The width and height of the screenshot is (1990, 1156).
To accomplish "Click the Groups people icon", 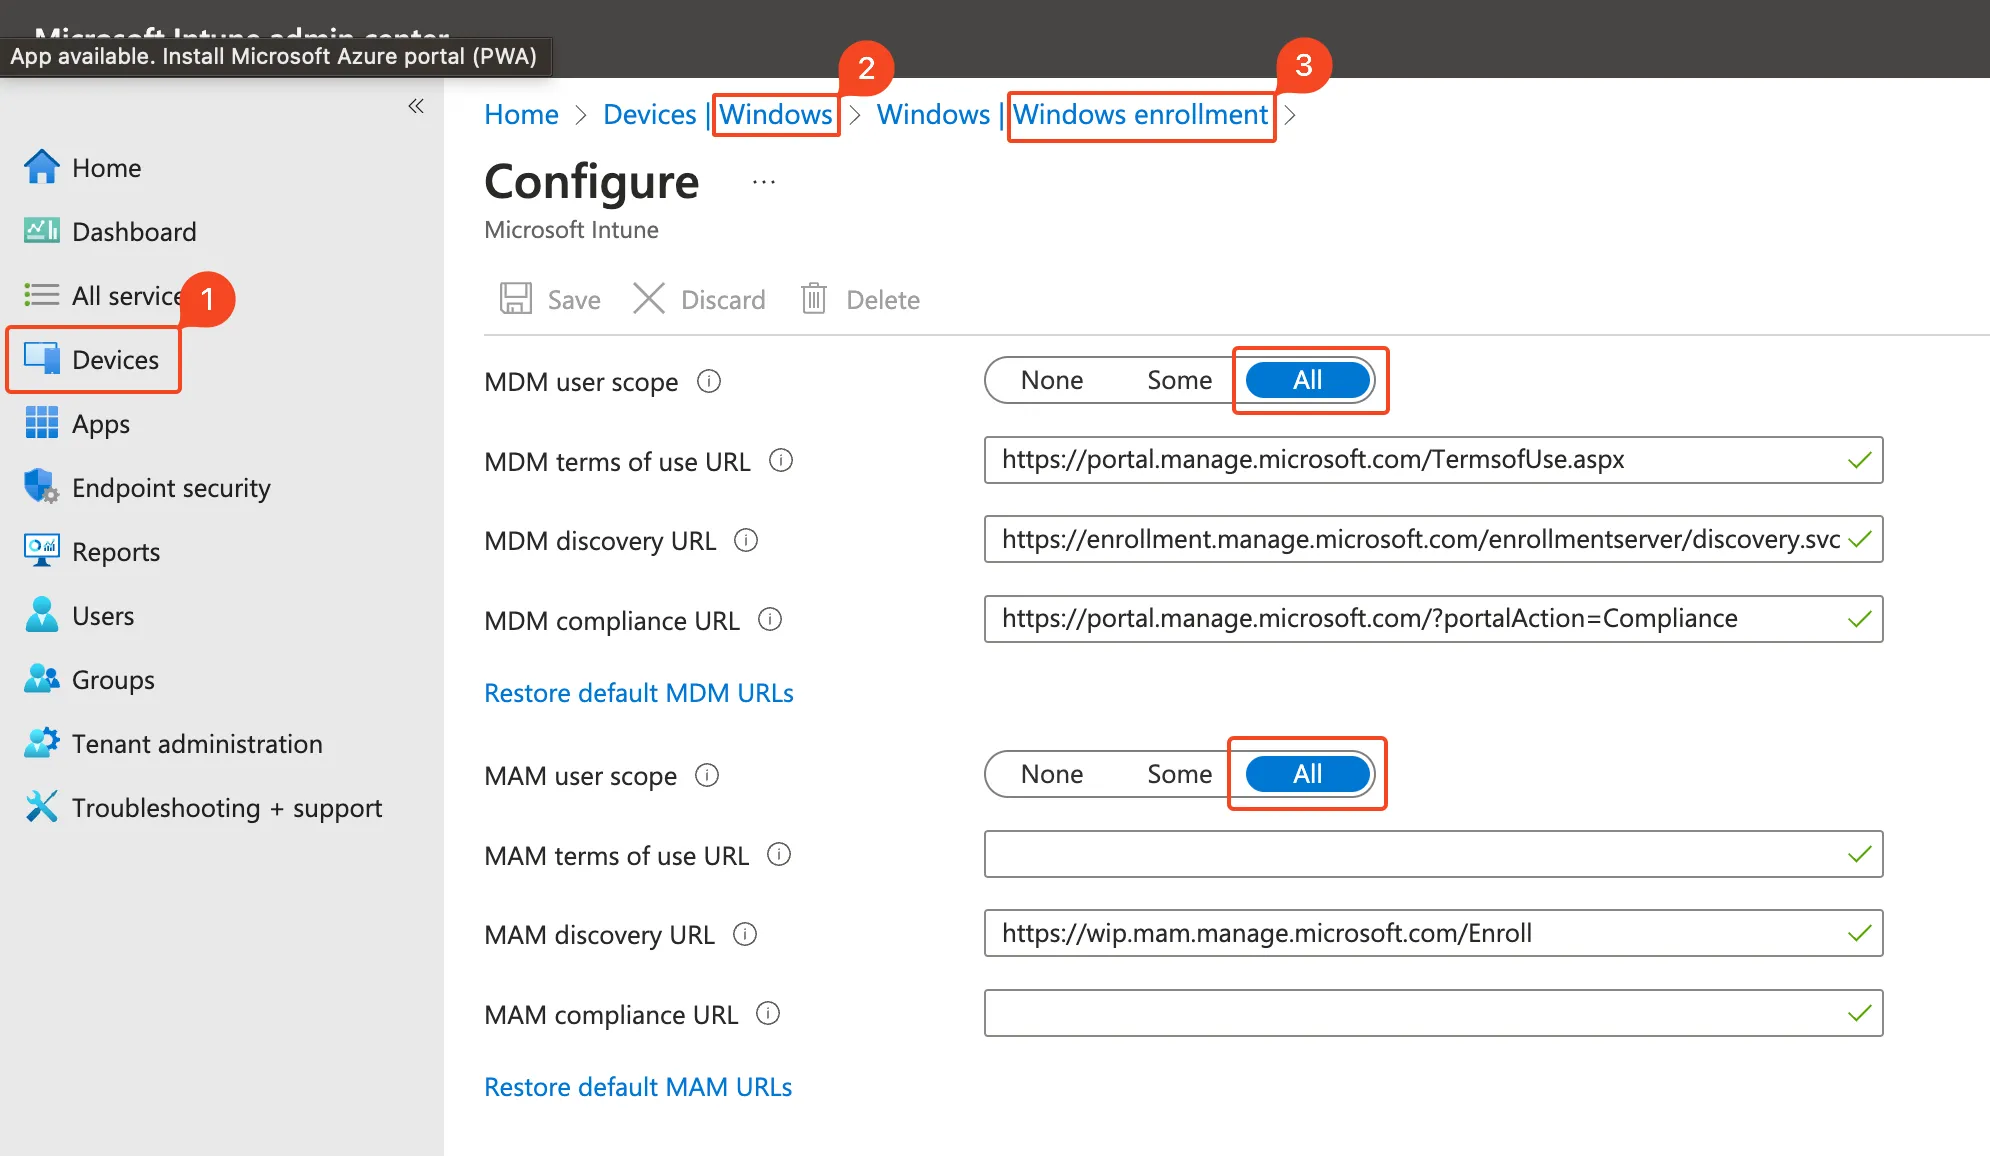I will 41,679.
